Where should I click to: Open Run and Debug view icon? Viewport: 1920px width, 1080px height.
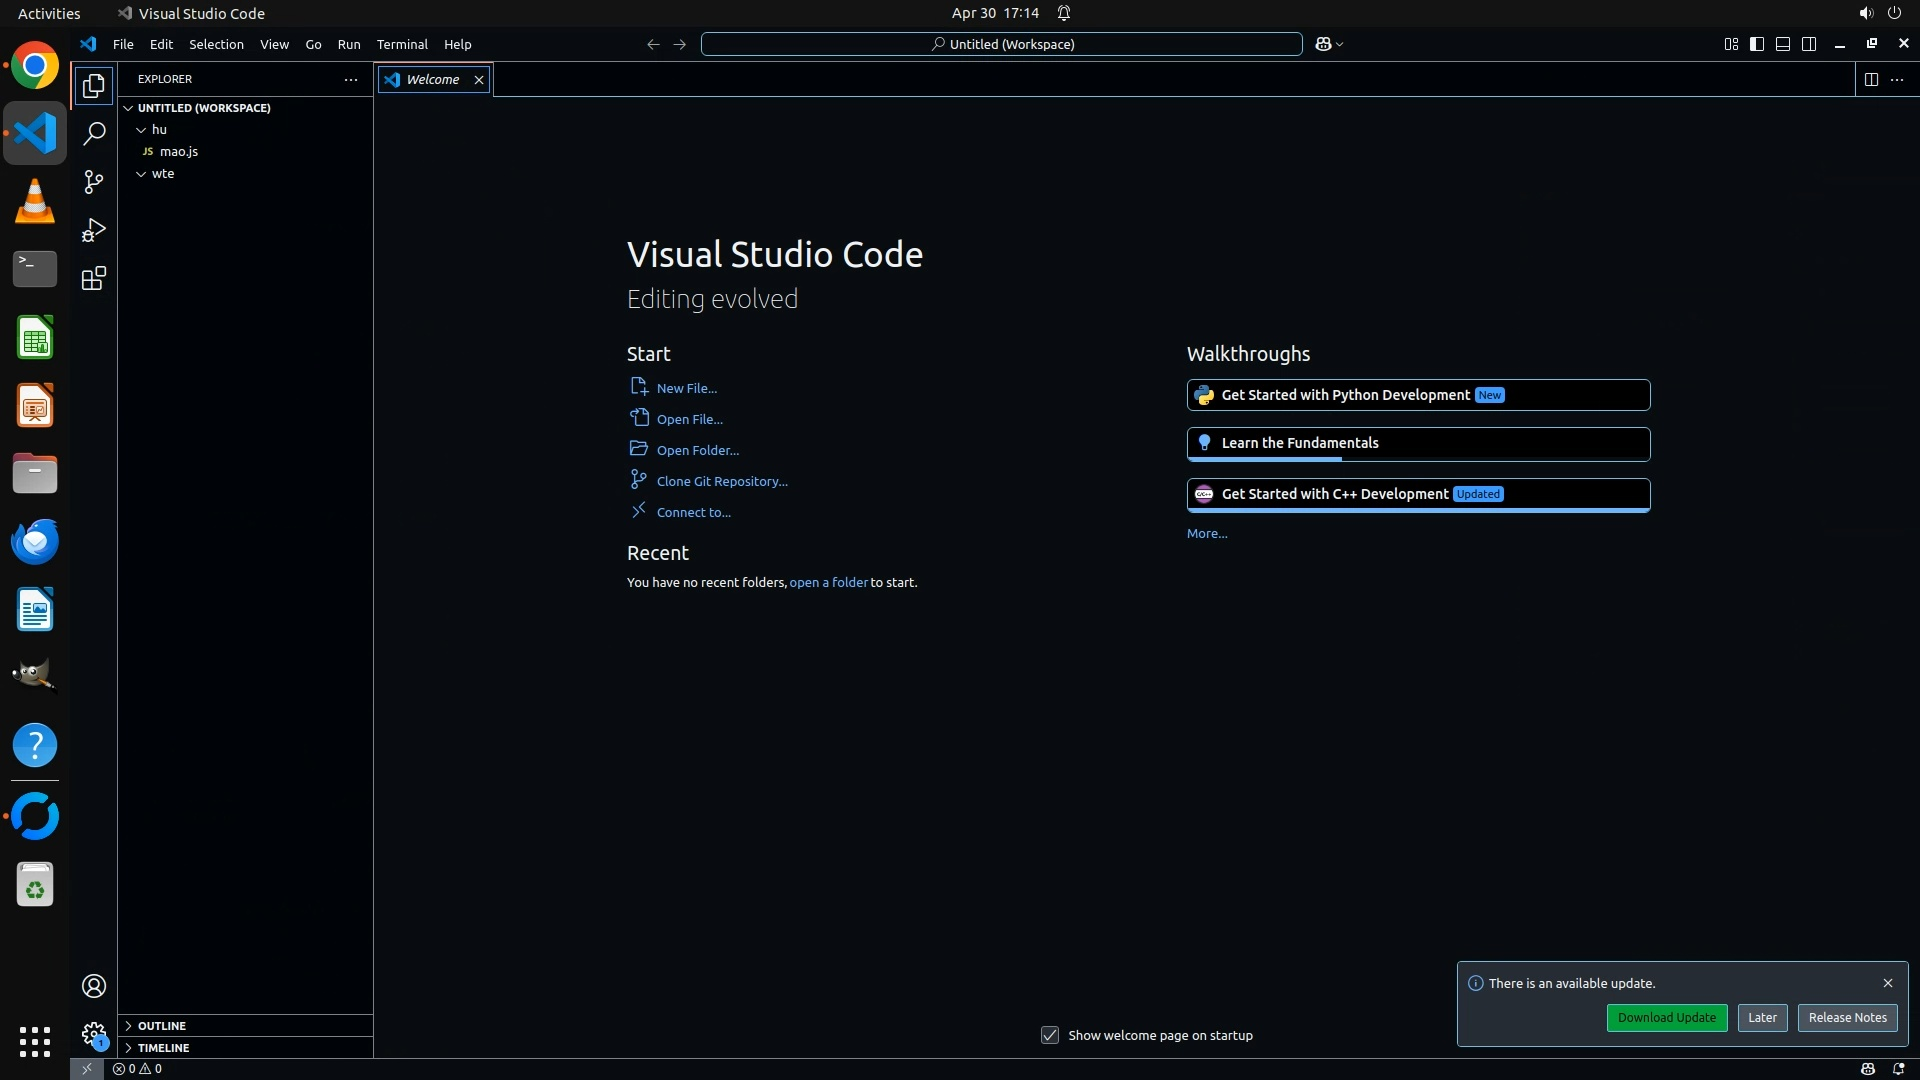94,230
